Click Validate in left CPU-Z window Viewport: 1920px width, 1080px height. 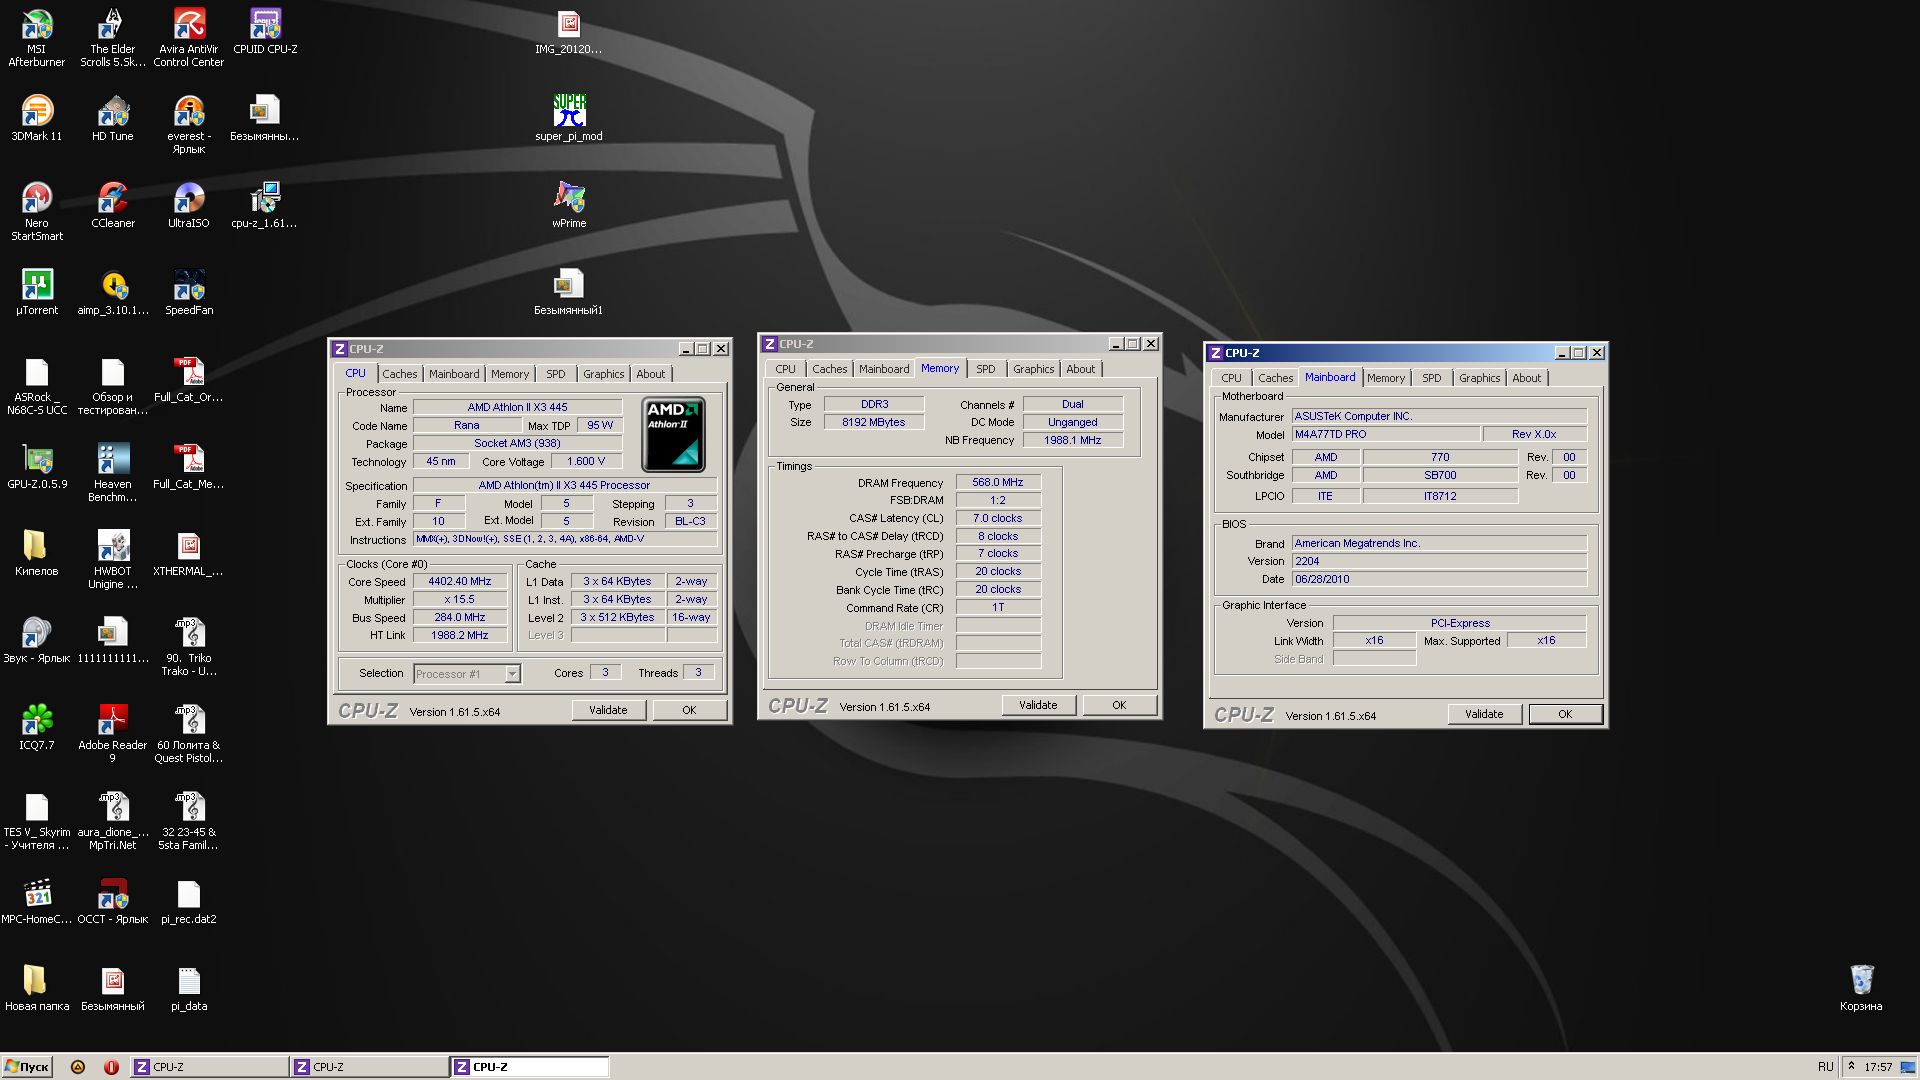click(x=608, y=710)
